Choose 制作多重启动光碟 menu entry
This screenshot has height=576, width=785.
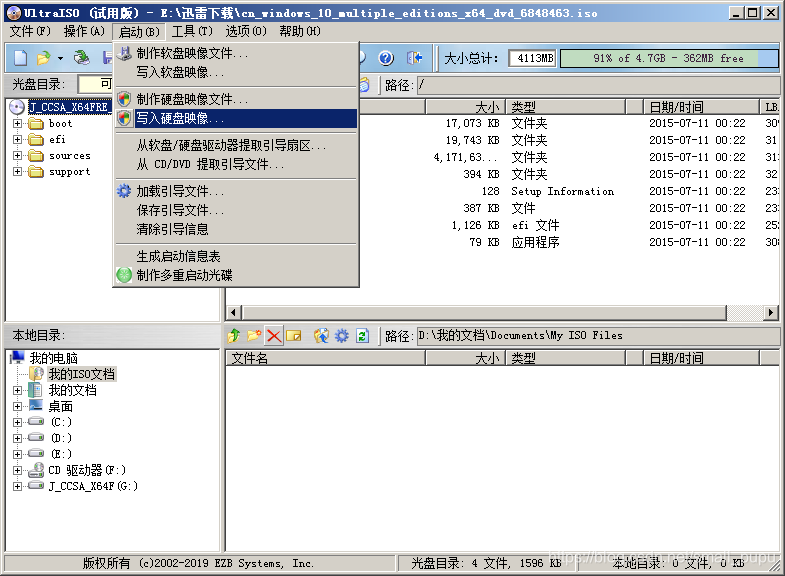pyautogui.click(x=236, y=275)
